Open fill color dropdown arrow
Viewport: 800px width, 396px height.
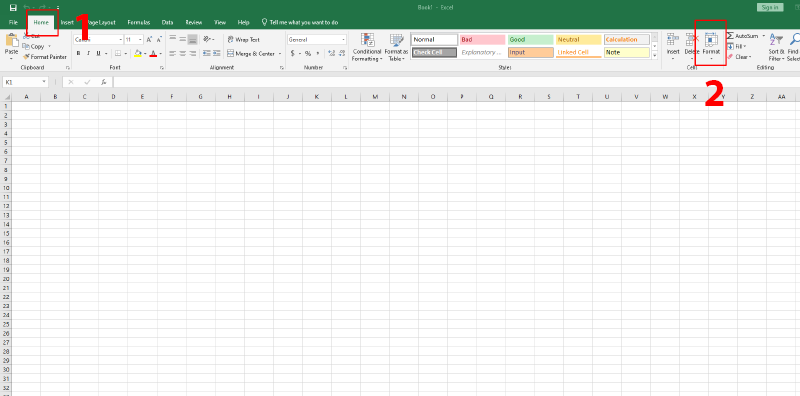click(145, 54)
